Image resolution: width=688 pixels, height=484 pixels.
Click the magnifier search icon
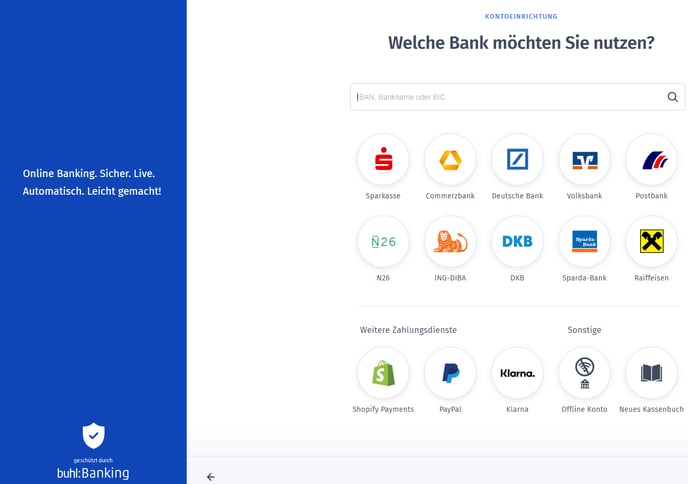(x=673, y=97)
